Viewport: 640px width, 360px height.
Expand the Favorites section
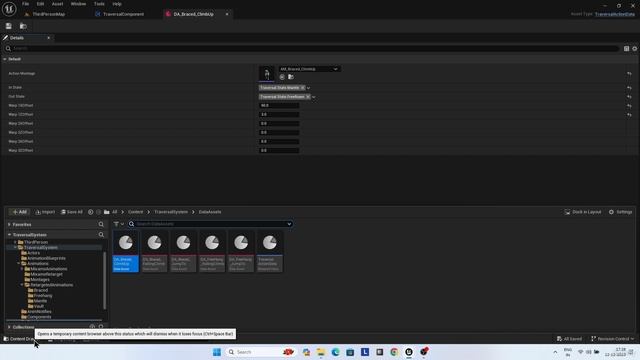pyautogui.click(x=9, y=224)
